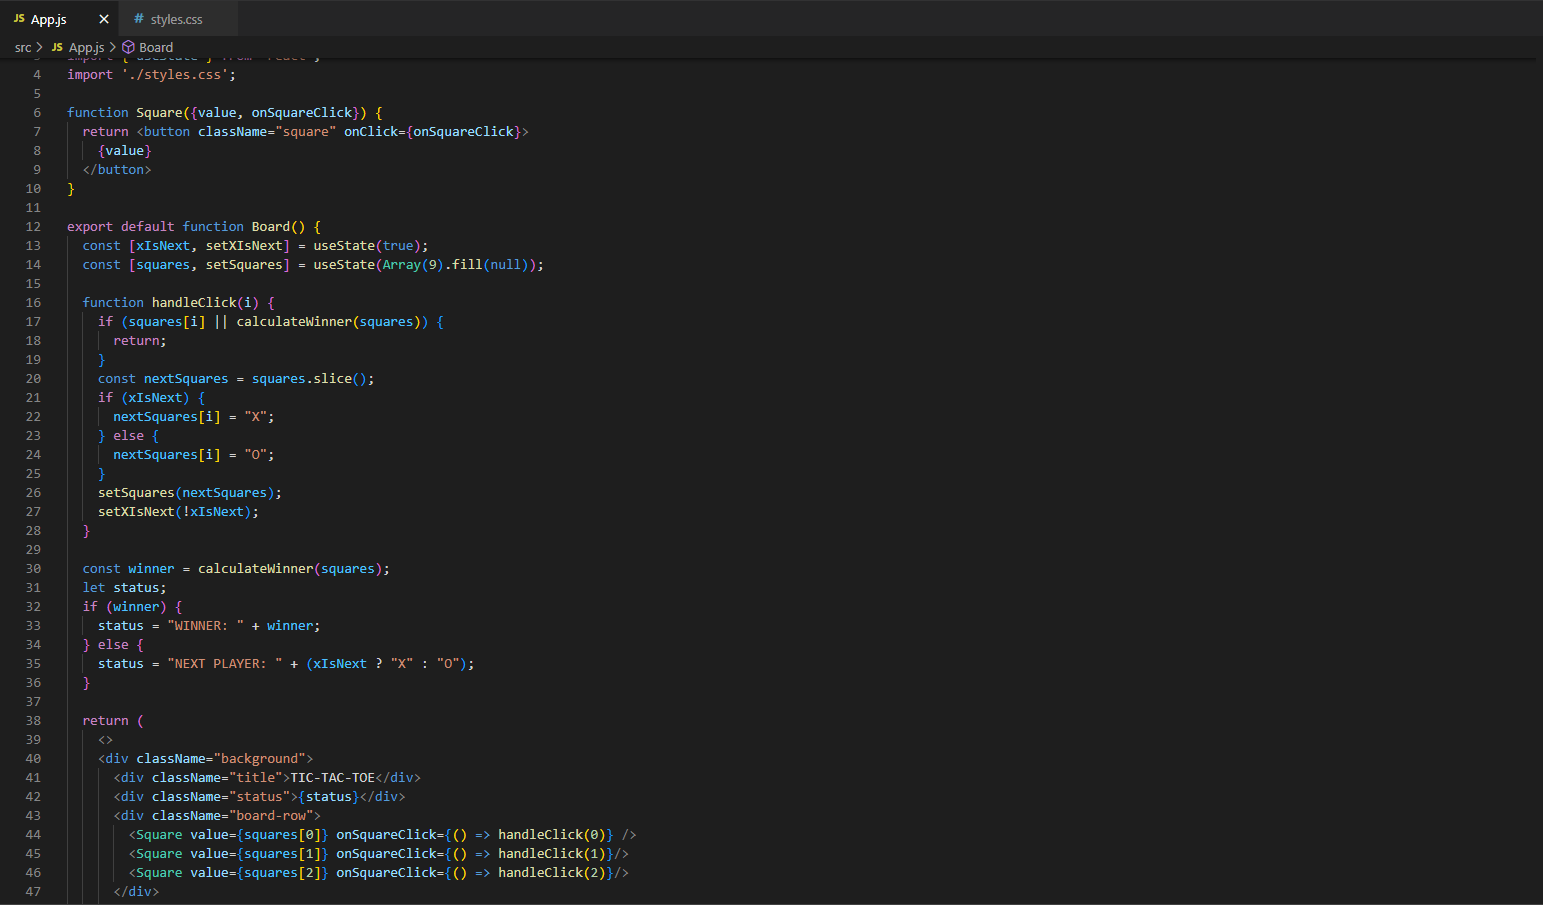Open the src breadcrumb folder
Image resolution: width=1543 pixels, height=905 pixels.
point(23,47)
